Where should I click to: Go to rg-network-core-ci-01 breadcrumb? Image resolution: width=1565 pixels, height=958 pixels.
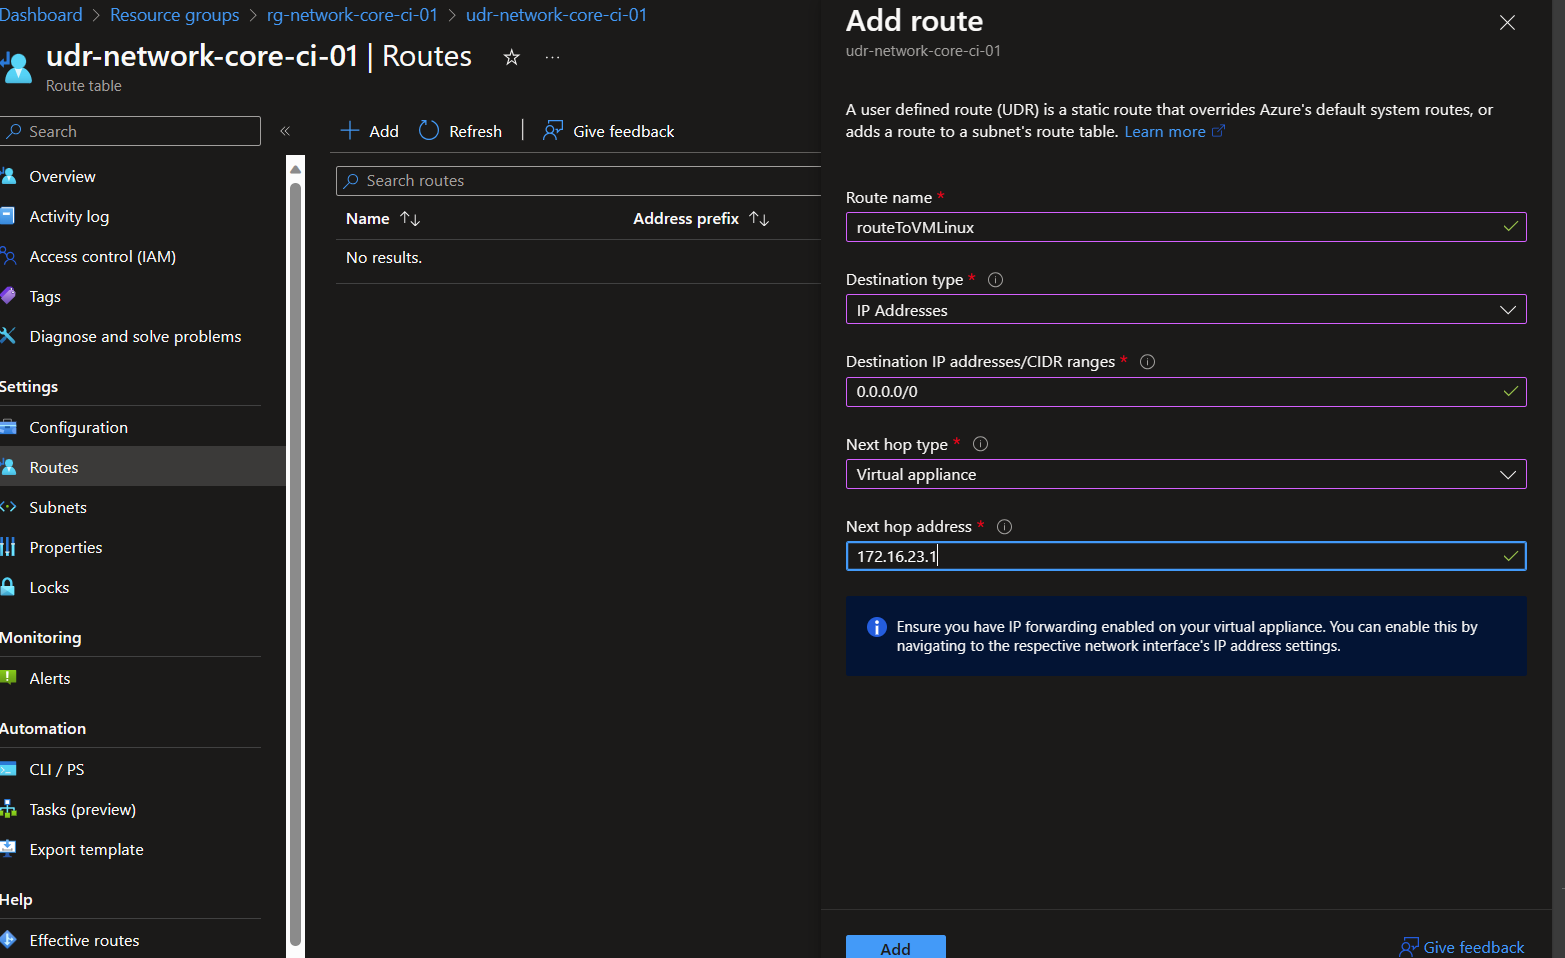pyautogui.click(x=352, y=15)
